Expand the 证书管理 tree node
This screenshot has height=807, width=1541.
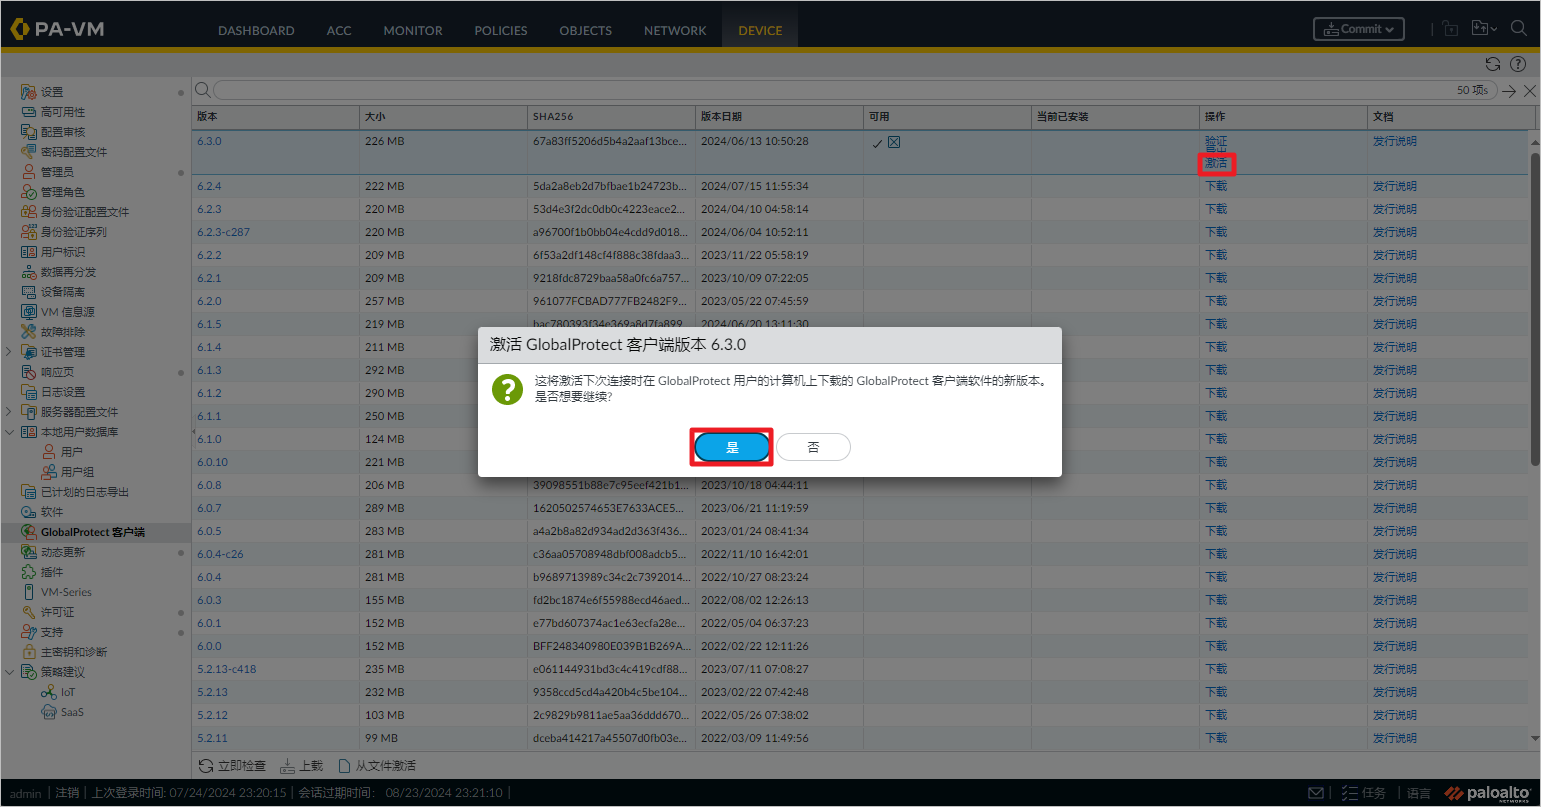click(x=10, y=352)
